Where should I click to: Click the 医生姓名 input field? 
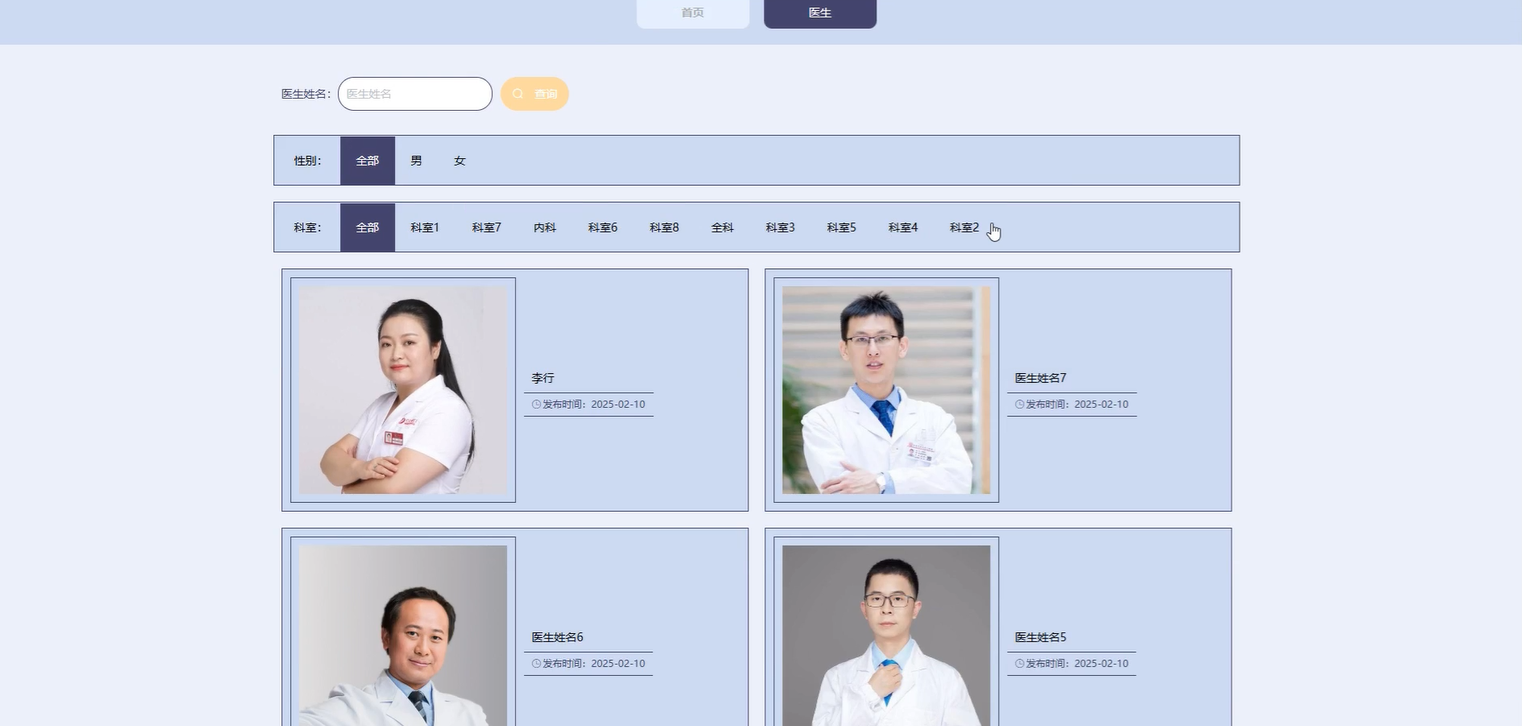tap(414, 93)
